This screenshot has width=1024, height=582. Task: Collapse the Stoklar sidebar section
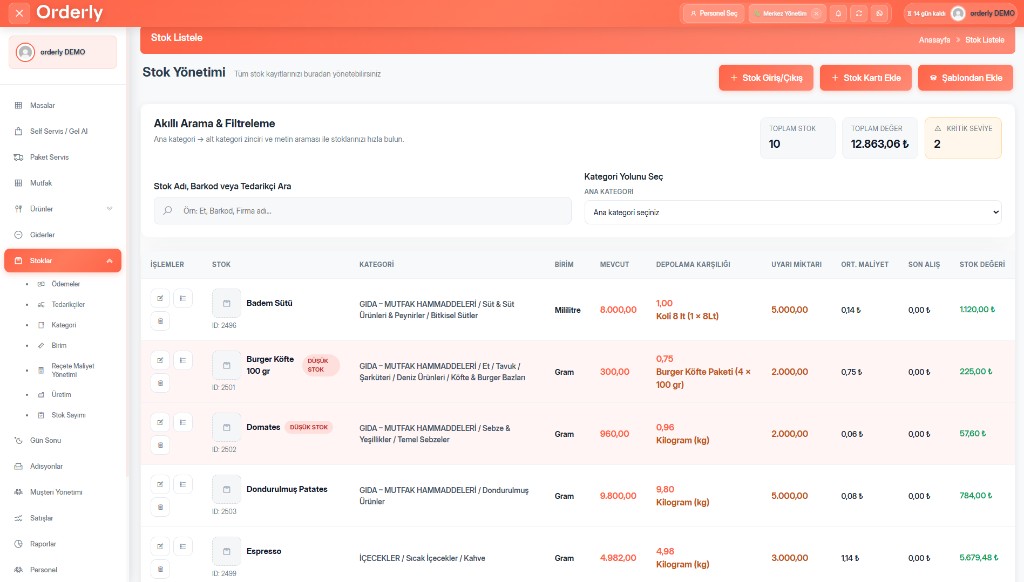tap(108, 261)
